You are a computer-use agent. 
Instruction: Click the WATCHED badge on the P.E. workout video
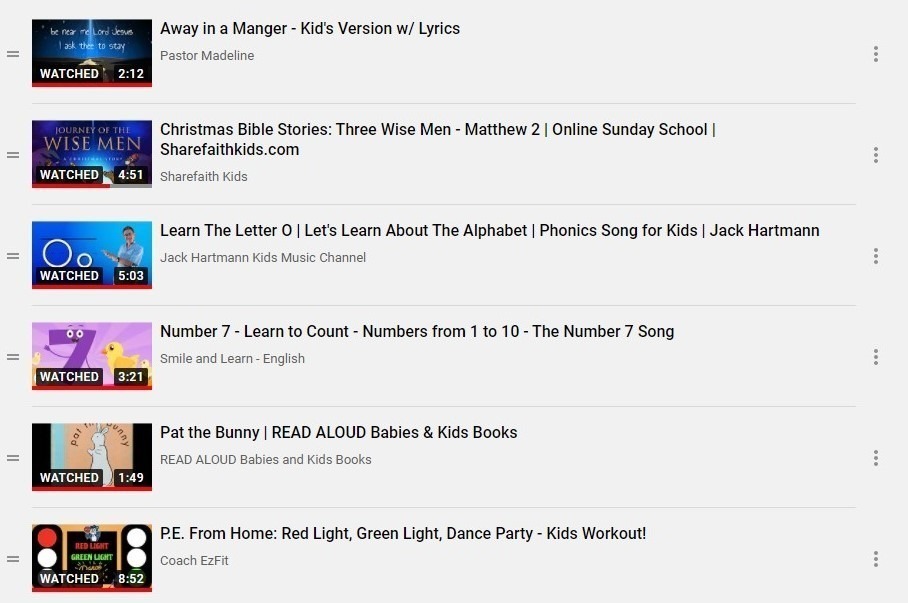pyautogui.click(x=68, y=578)
